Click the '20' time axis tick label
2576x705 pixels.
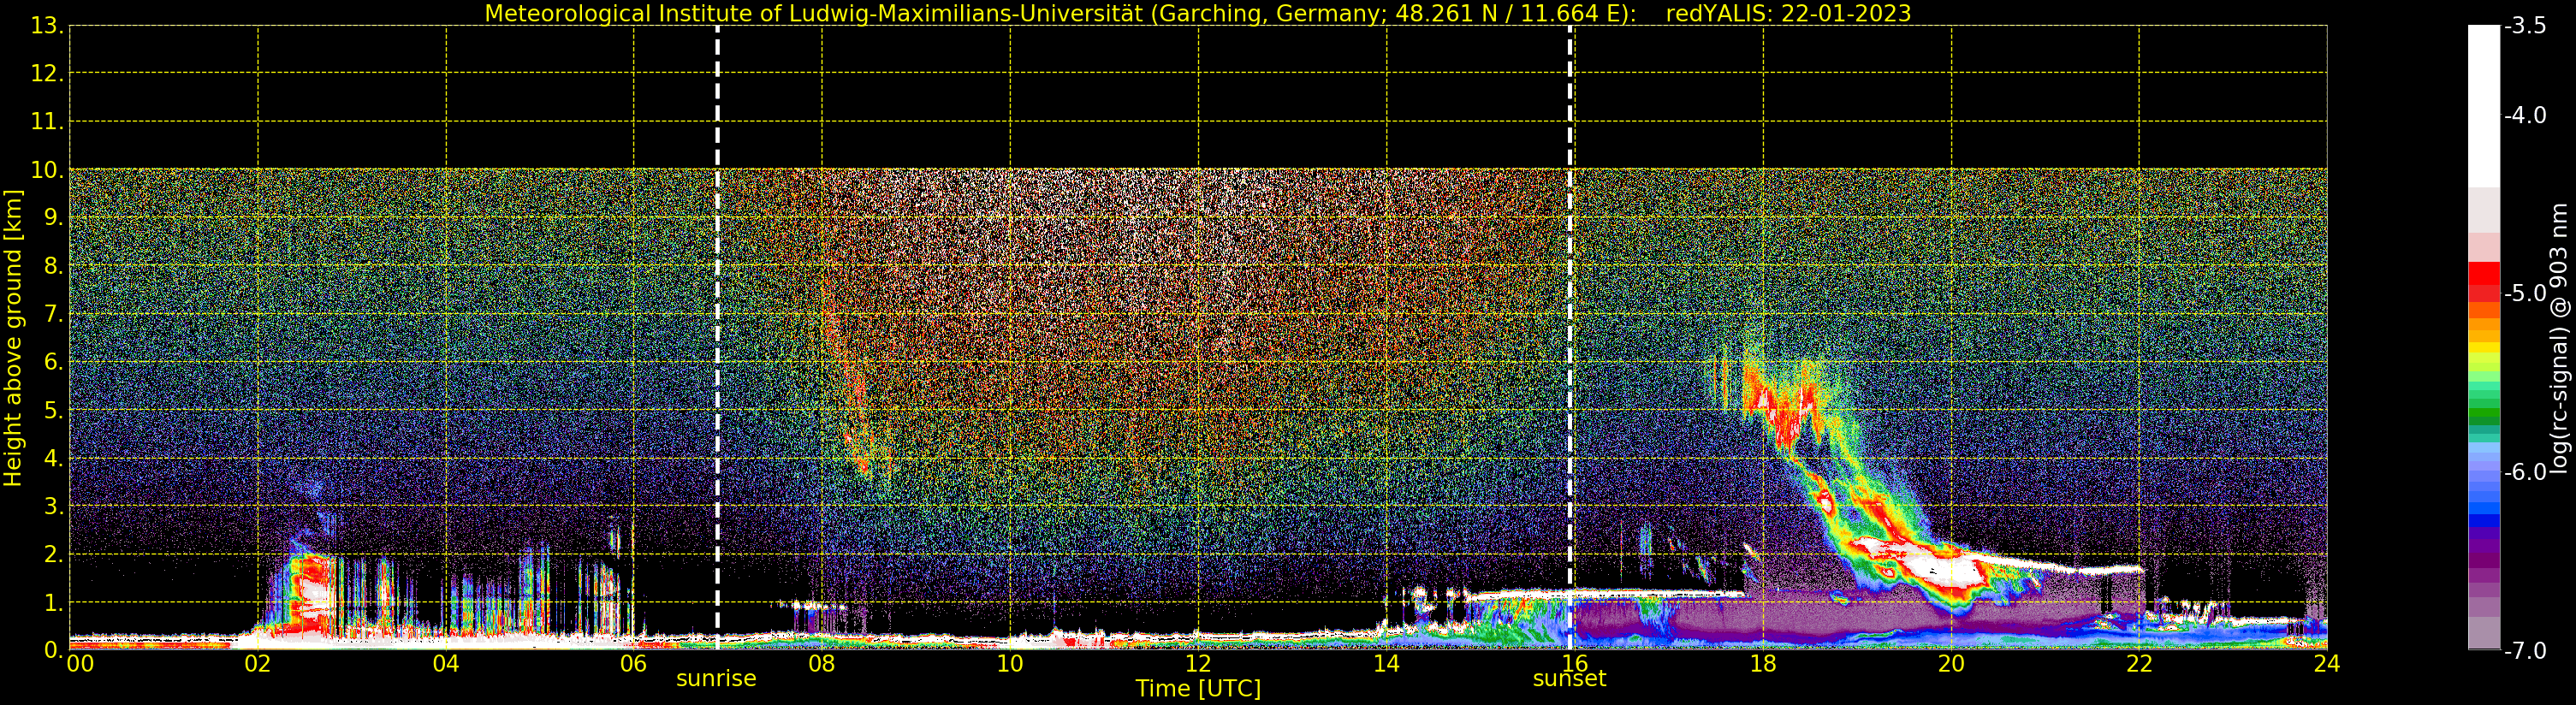click(x=1951, y=663)
